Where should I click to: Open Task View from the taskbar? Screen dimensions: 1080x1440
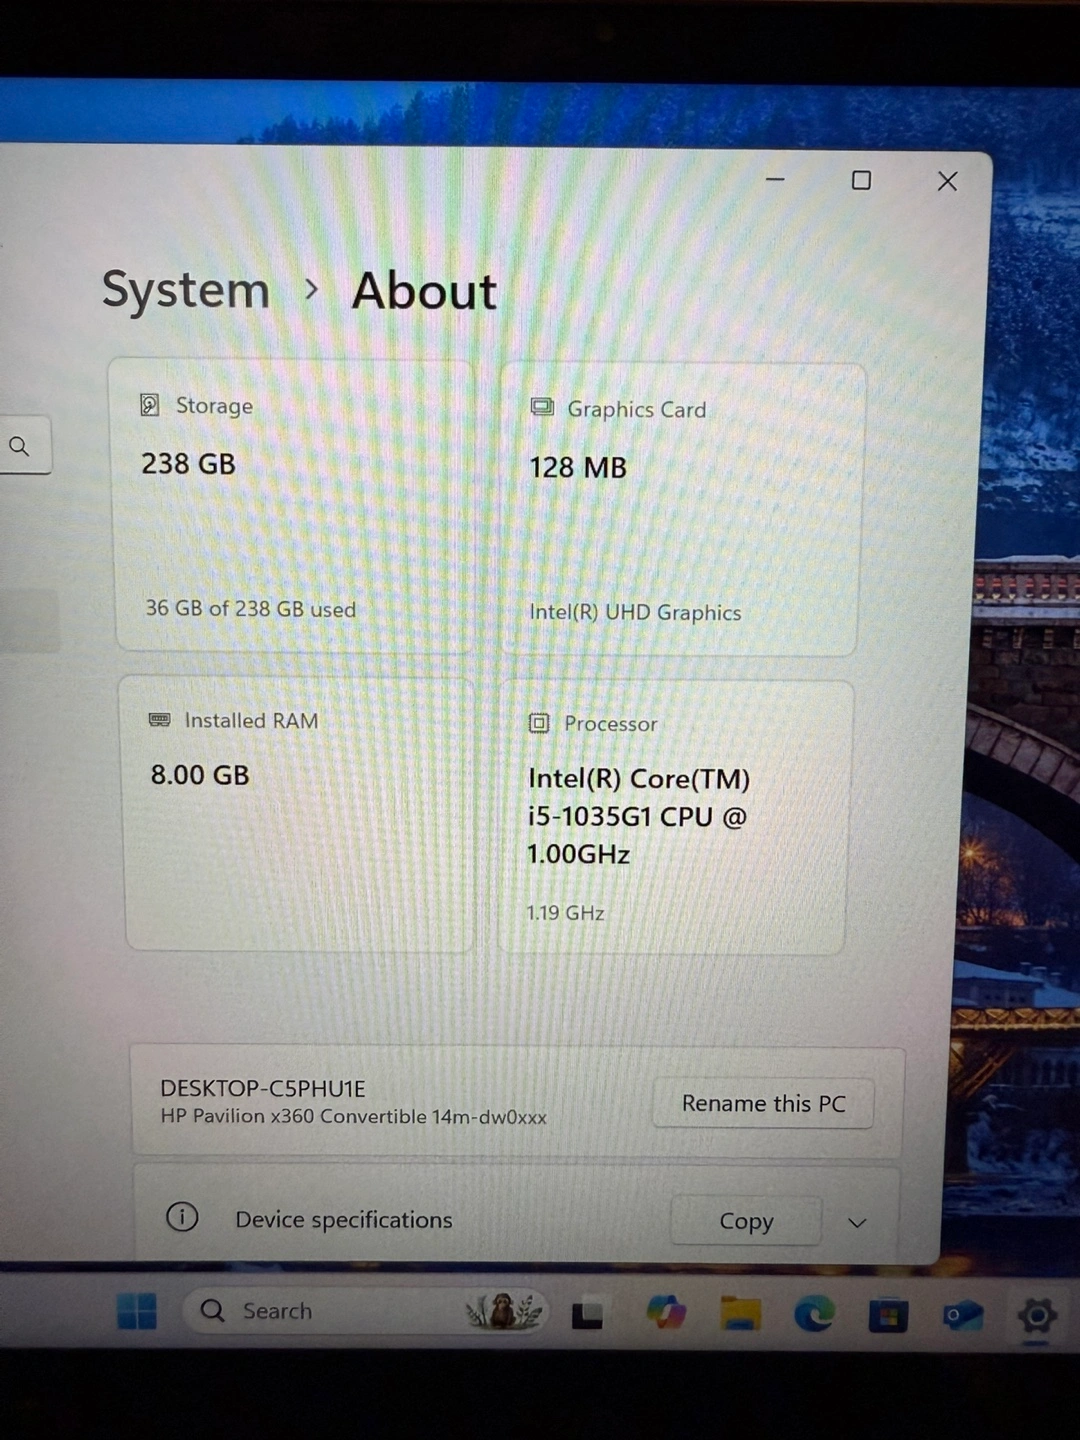coord(587,1314)
